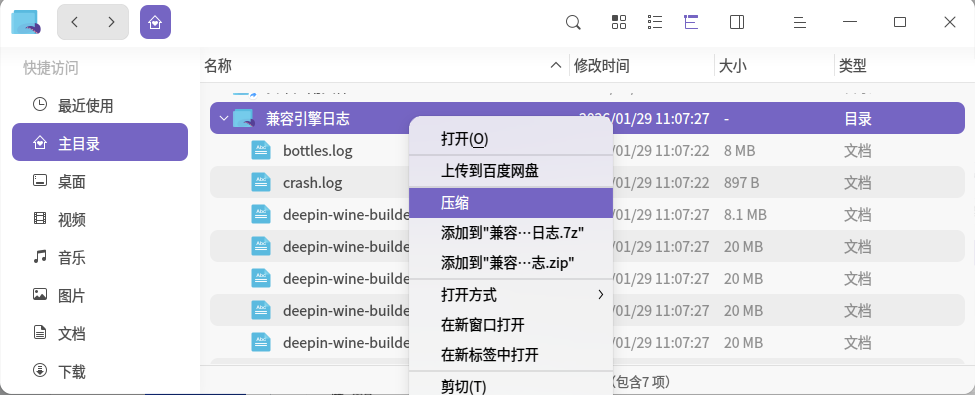The height and width of the screenshot is (395, 975).
Task: Switch to icon grid view
Action: tap(619, 22)
